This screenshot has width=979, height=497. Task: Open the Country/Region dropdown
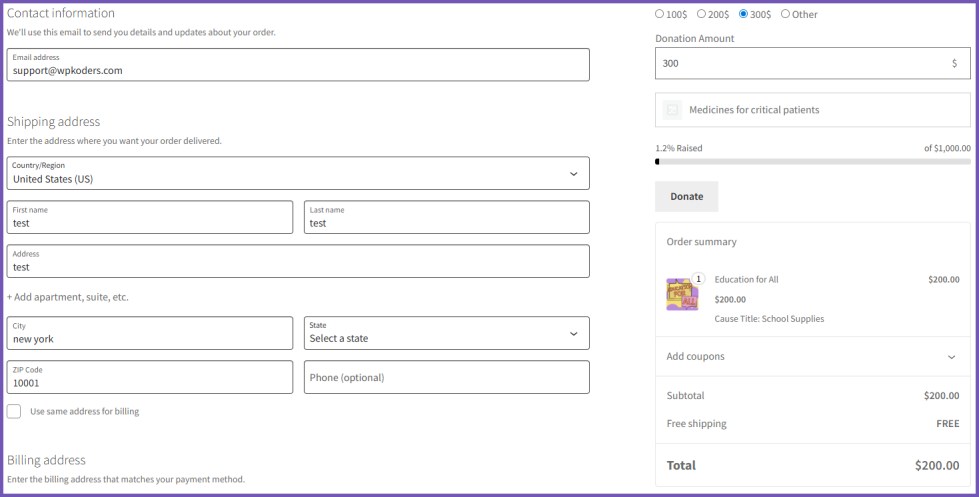coord(297,173)
